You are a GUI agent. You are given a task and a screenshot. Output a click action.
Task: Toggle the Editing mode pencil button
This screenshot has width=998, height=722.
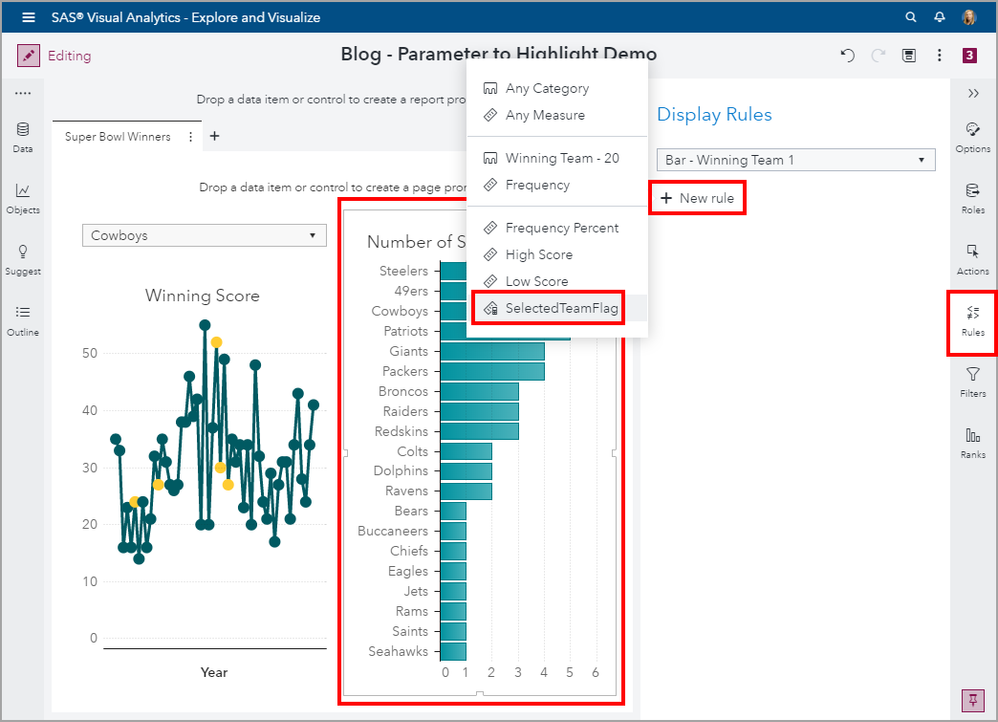(x=28, y=56)
